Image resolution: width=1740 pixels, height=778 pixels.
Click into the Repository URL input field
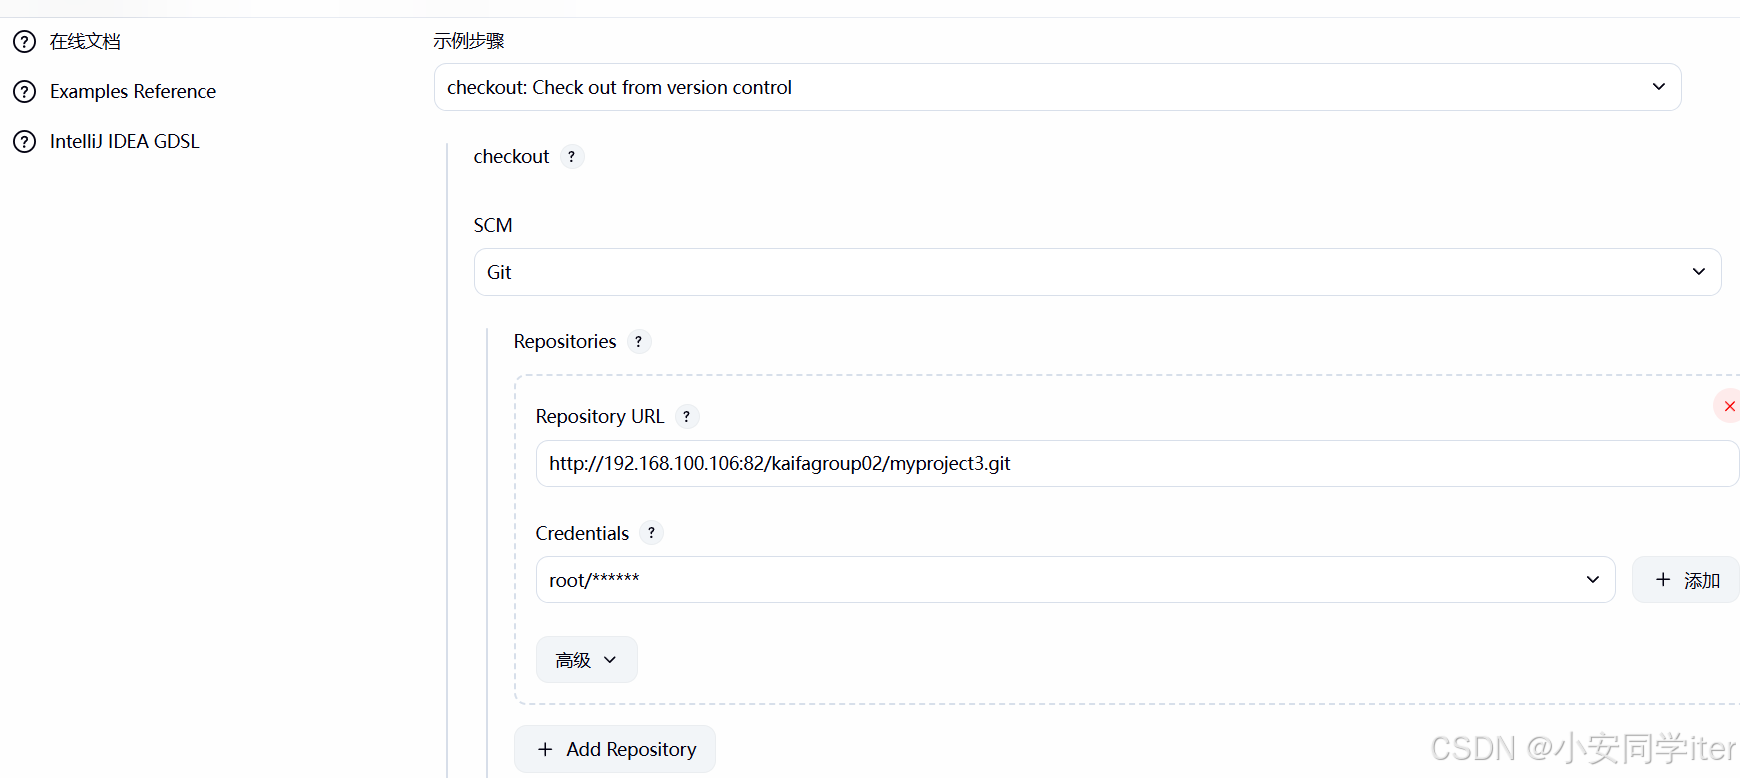click(1136, 464)
